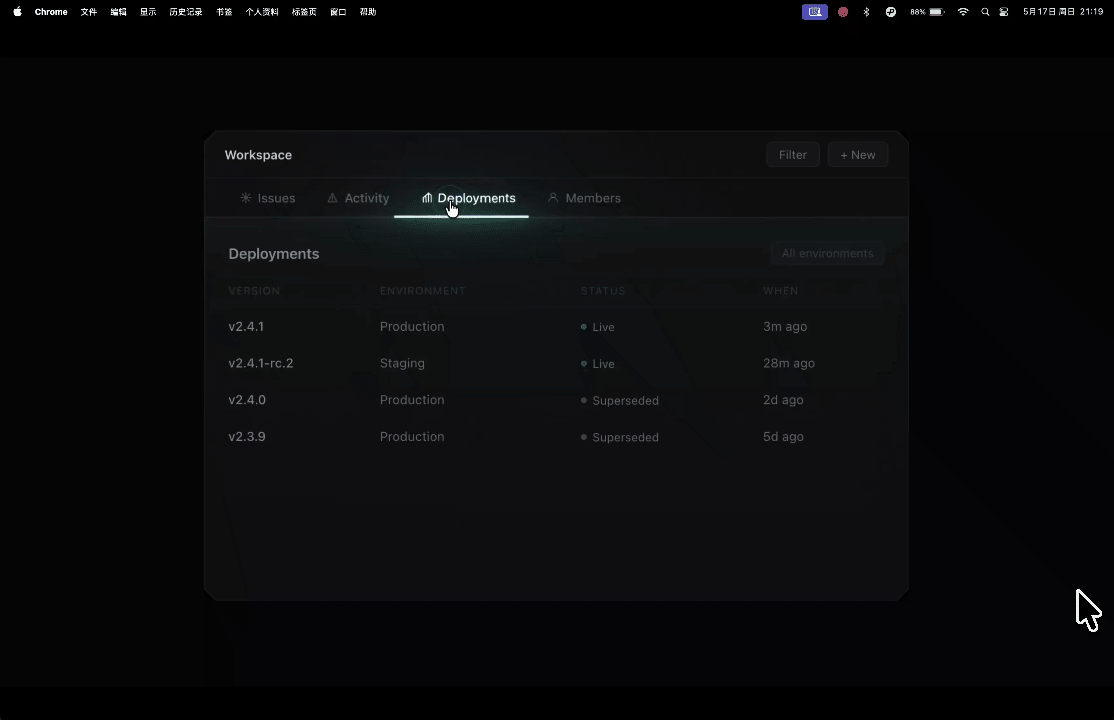Image resolution: width=1114 pixels, height=720 pixels.
Task: Click the round P app icon in menu bar
Action: [x=890, y=11]
